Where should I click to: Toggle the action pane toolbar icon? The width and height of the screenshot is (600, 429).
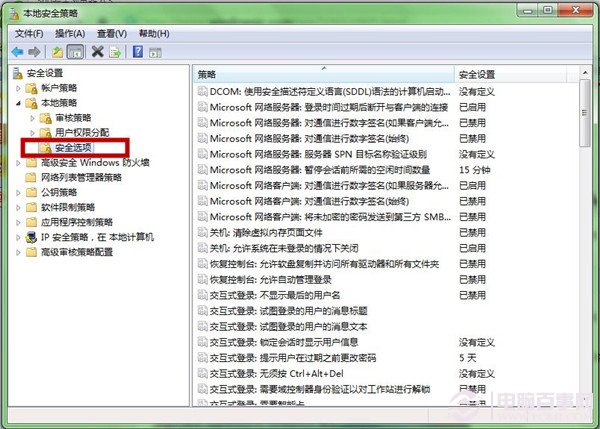tap(155, 52)
